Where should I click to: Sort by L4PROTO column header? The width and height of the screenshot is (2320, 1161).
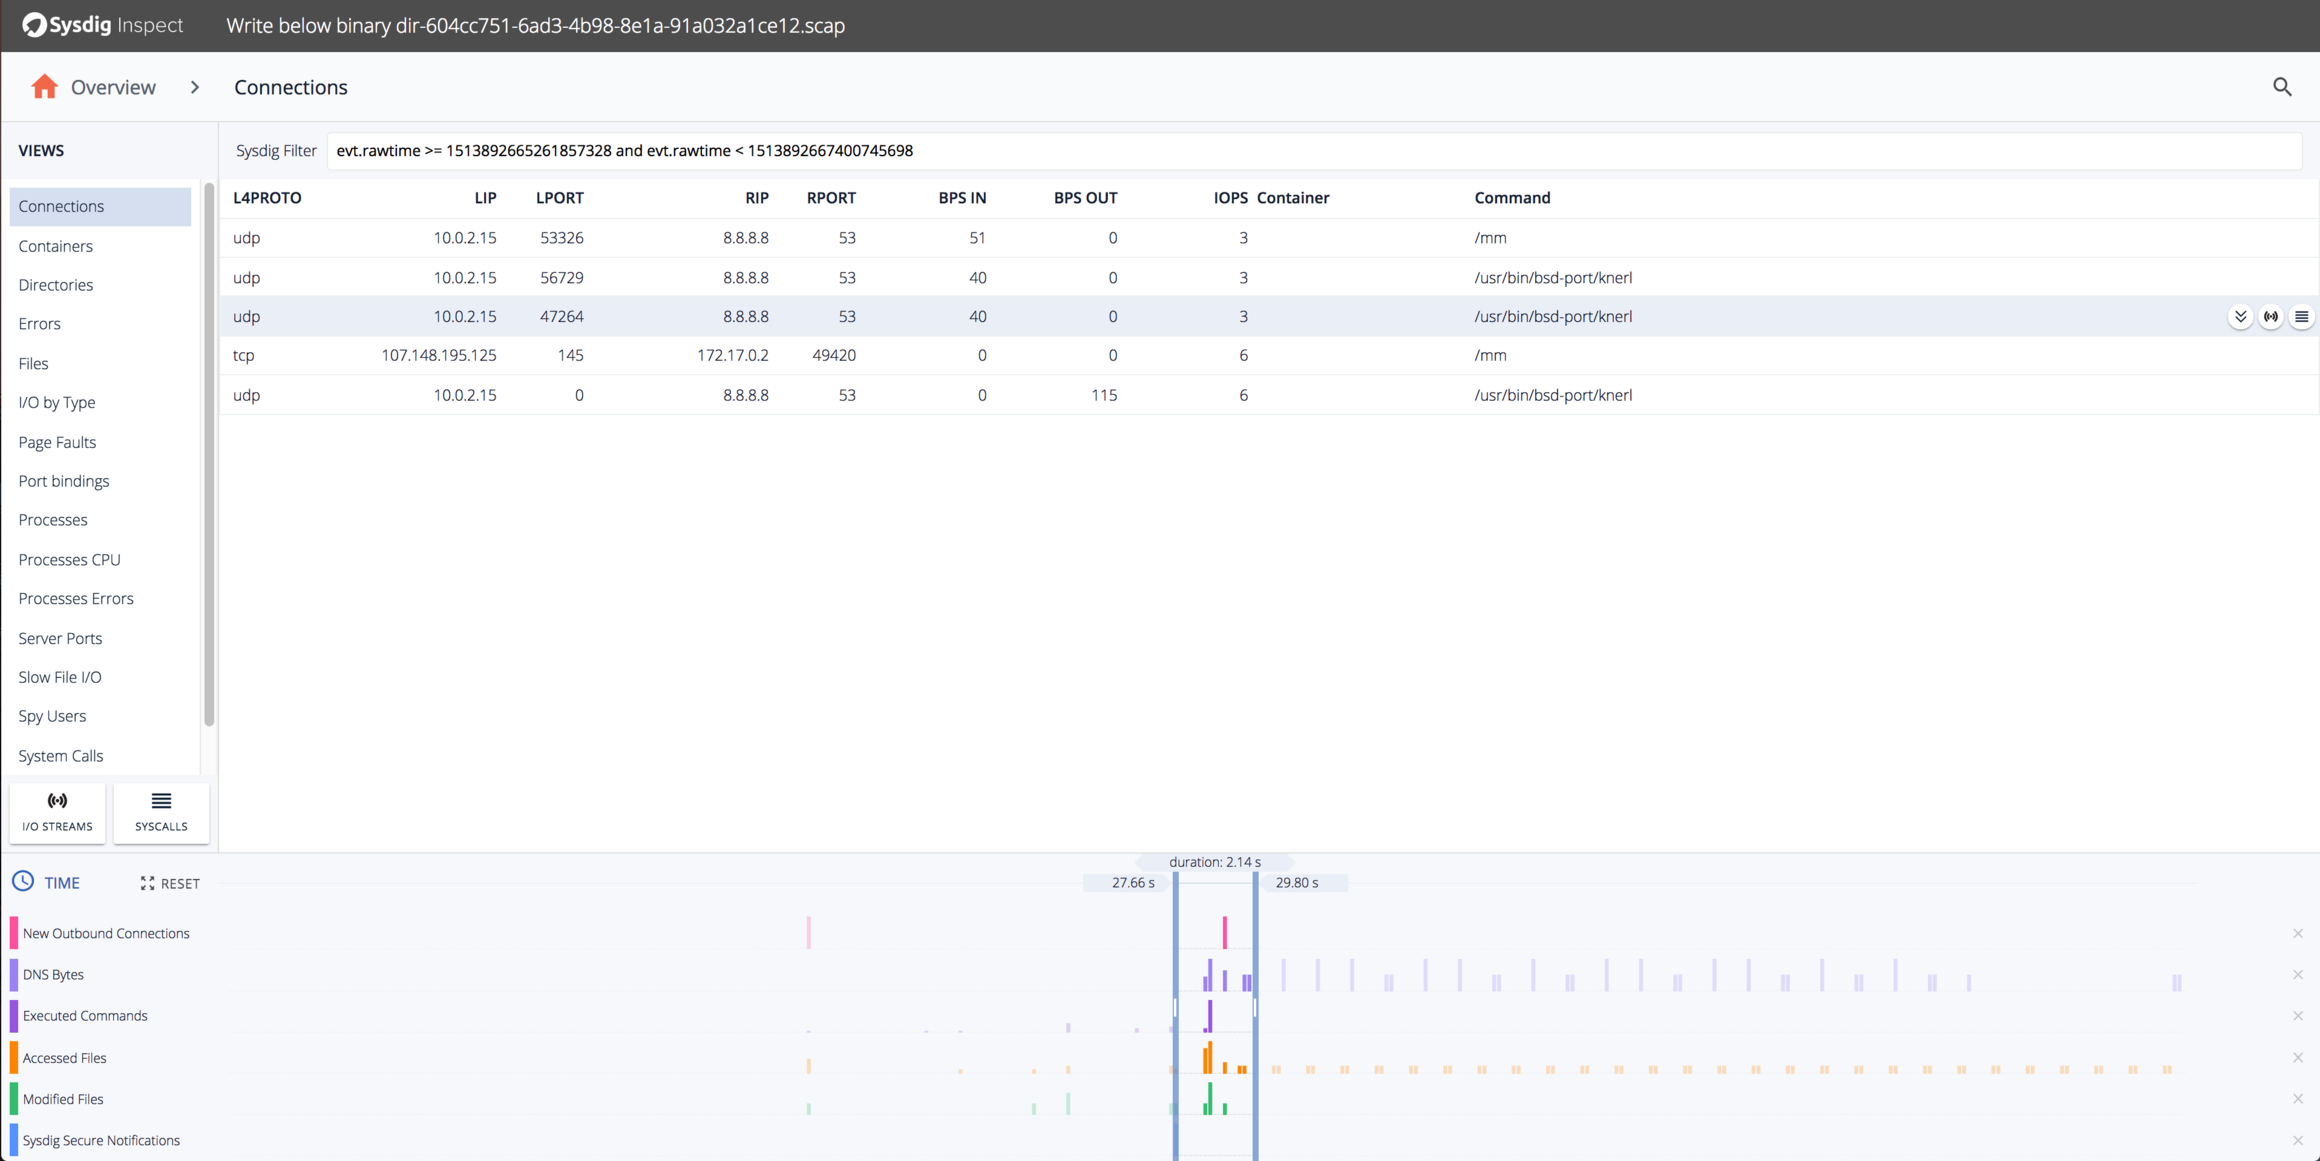267,198
